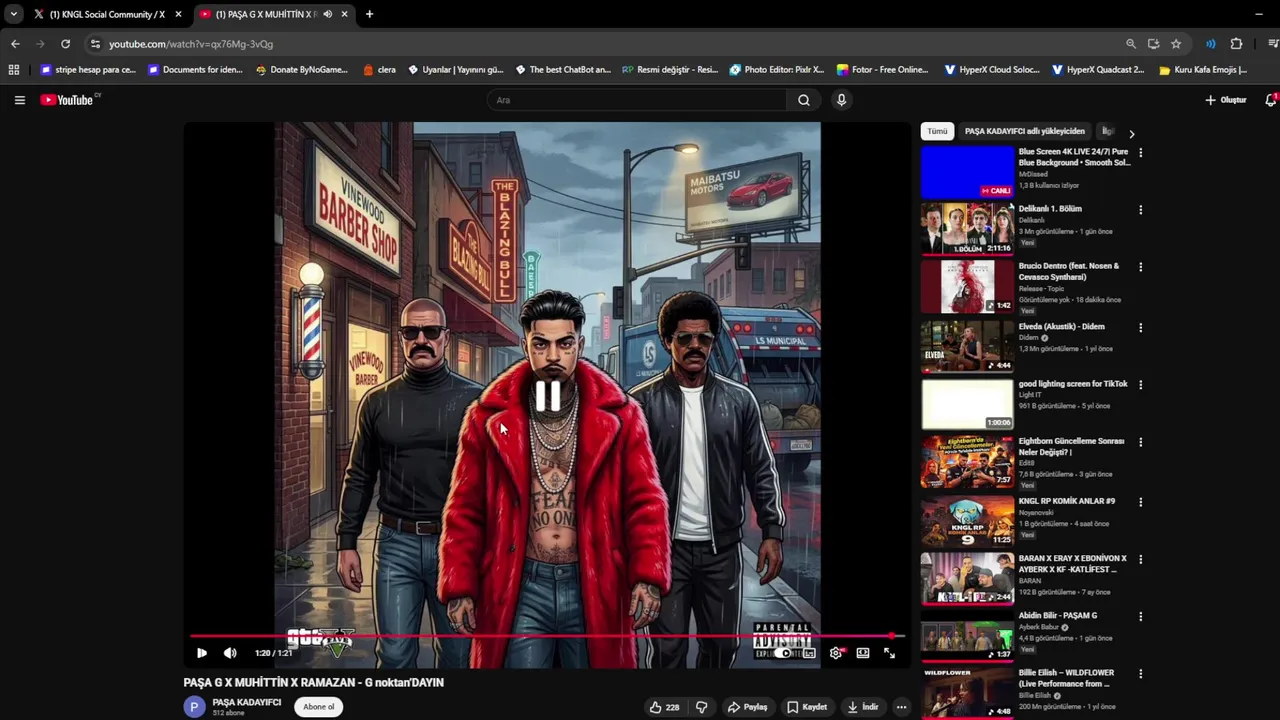Image resolution: width=1280 pixels, height=720 pixels.
Task: Open options for good lighting screen video
Action: click(x=1140, y=385)
